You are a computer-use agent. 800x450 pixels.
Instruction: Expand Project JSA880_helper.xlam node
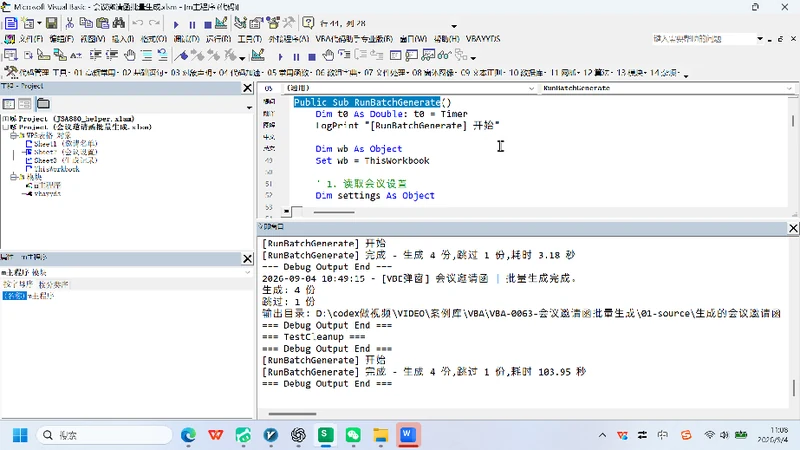coord(5,119)
